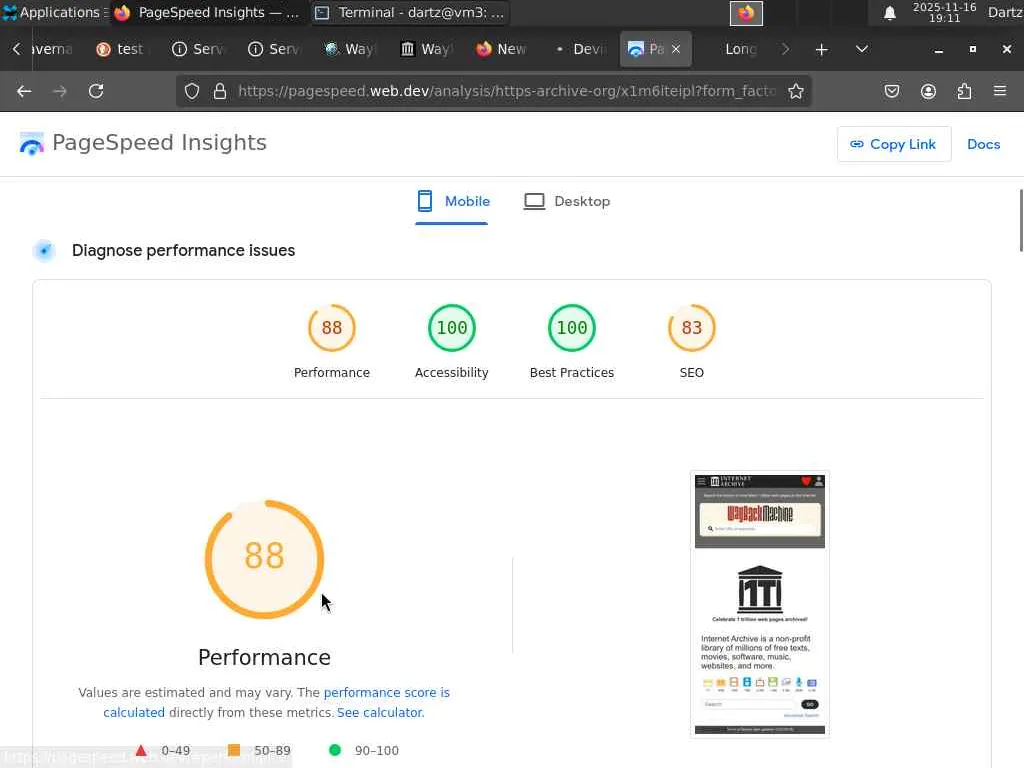
Task: Click PageSpeed Insights Firefox taskbar entry
Action: point(208,12)
